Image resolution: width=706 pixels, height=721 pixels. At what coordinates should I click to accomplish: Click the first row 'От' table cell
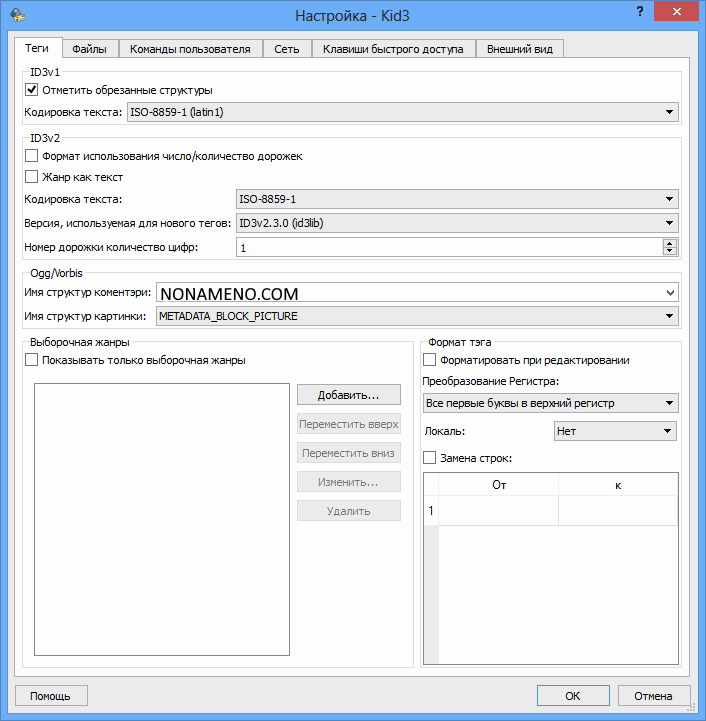click(x=498, y=511)
